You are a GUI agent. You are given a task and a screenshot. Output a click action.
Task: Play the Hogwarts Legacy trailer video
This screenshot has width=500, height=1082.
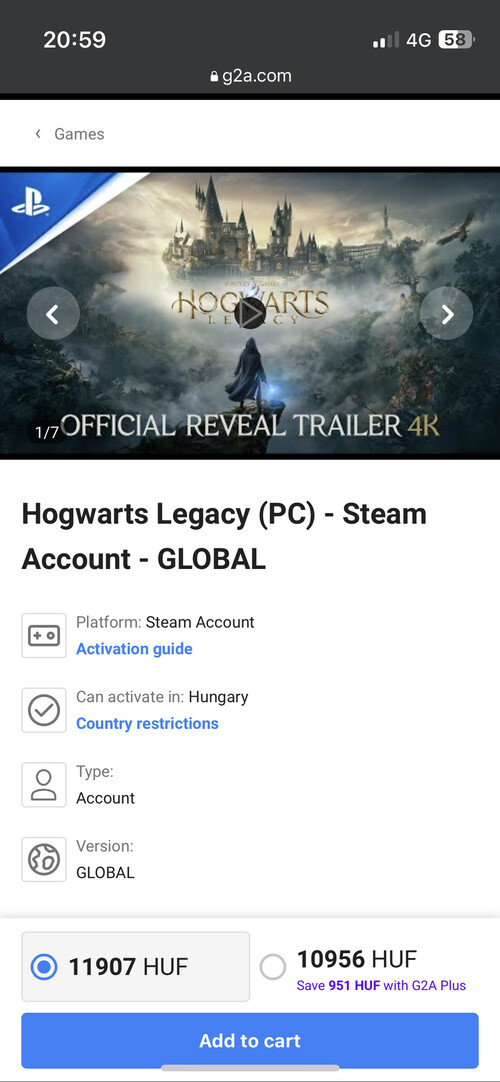click(x=250, y=313)
